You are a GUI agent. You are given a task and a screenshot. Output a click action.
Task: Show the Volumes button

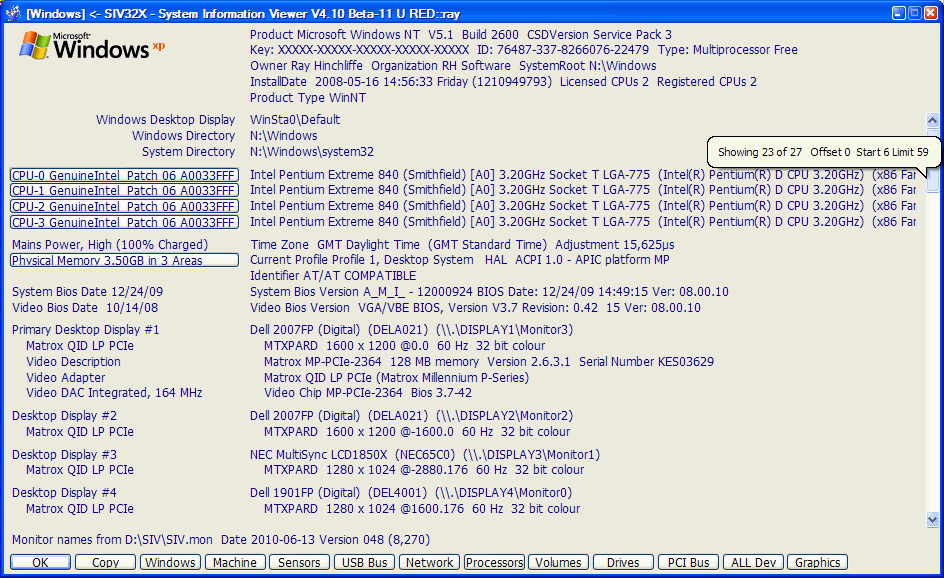[x=559, y=562]
